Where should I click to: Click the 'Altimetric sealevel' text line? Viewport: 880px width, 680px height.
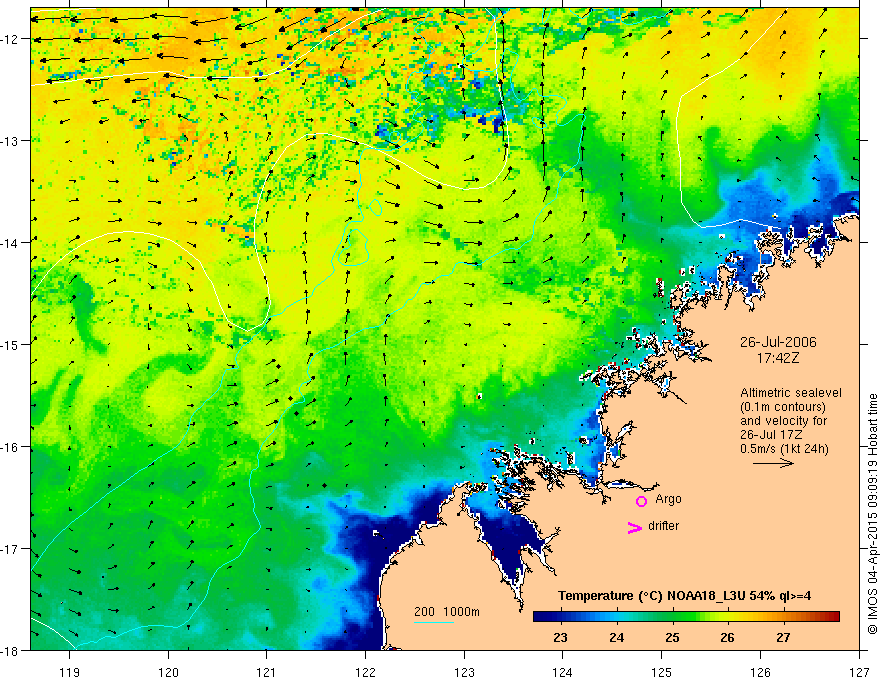791,393
